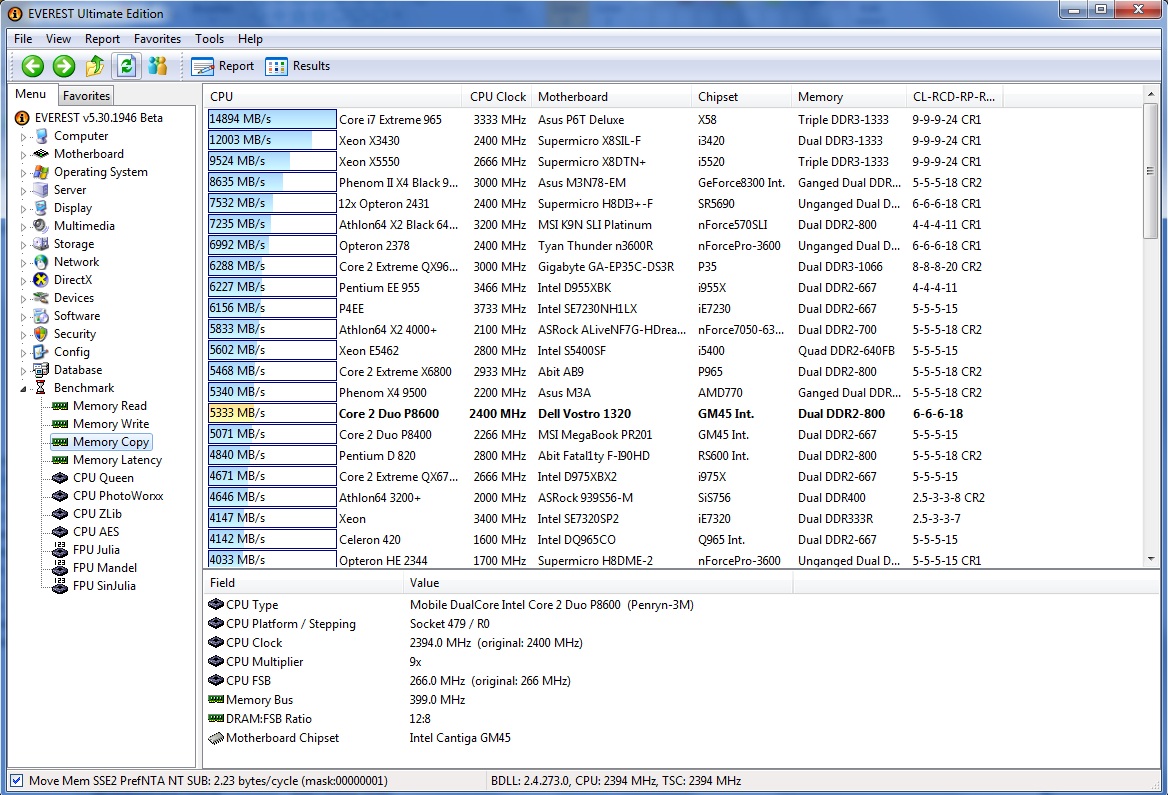1168x795 pixels.
Task: Select the Dell Vostro 1320 row
Action: click(605, 414)
